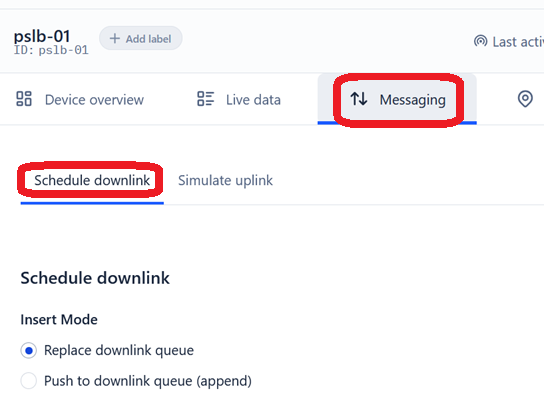Select Push to downlink queue (append) option
544x399 pixels.
pyautogui.click(x=29, y=381)
